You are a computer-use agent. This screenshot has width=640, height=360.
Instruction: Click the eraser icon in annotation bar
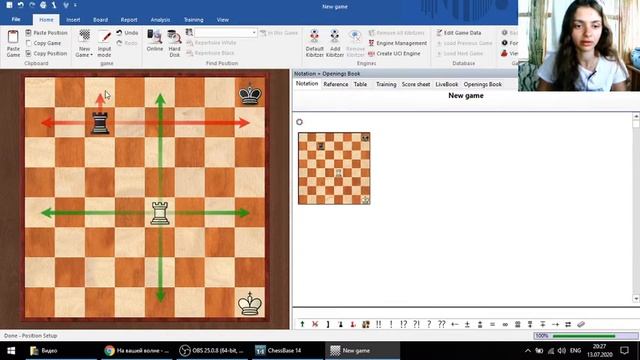581,324
